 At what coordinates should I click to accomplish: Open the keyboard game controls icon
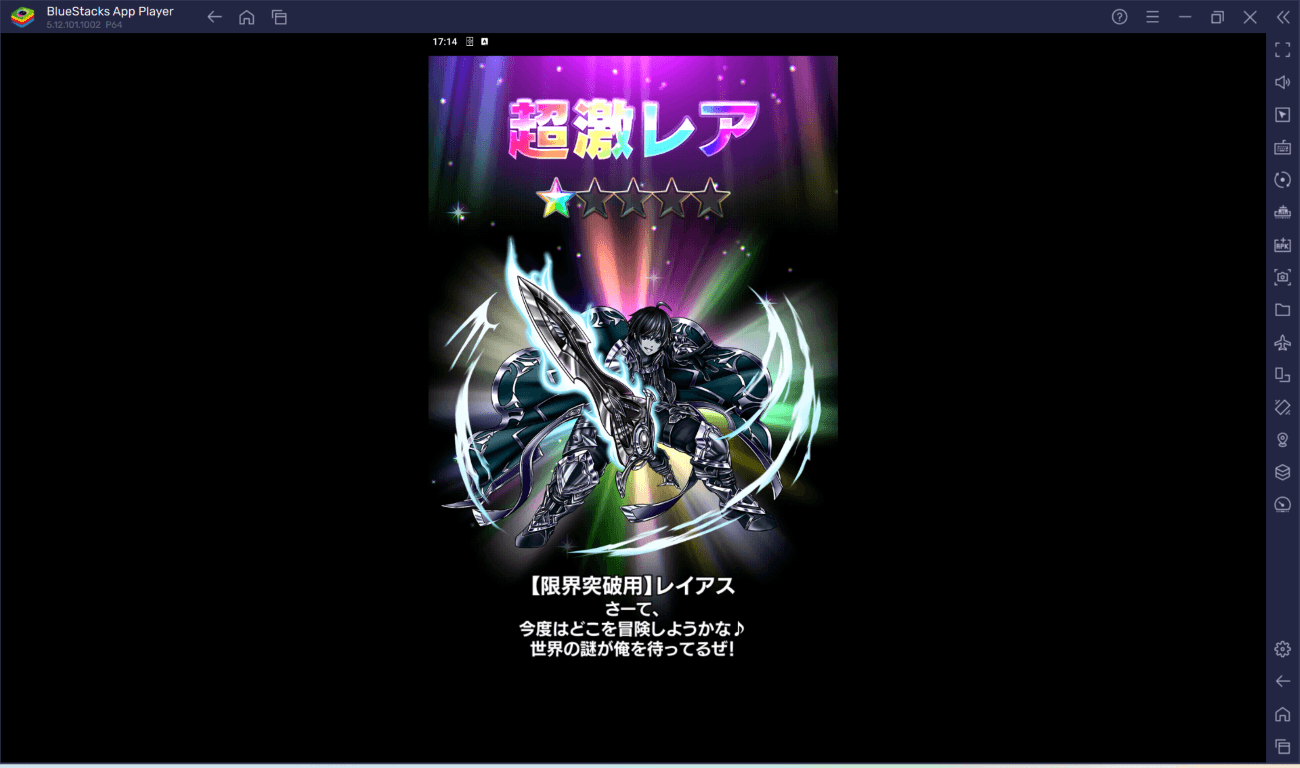1283,147
